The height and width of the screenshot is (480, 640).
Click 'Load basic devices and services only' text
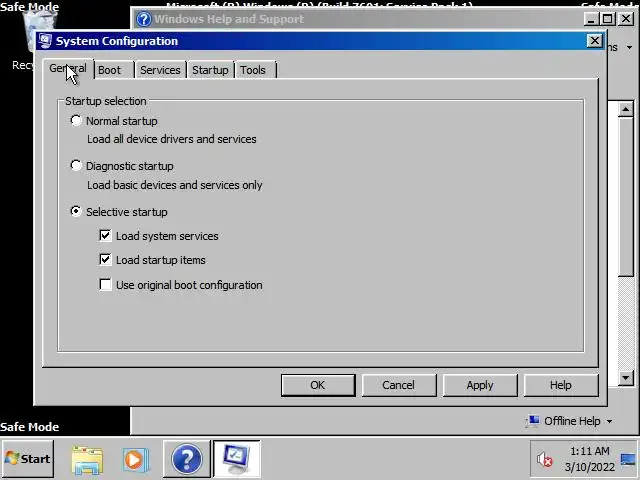[175, 185]
